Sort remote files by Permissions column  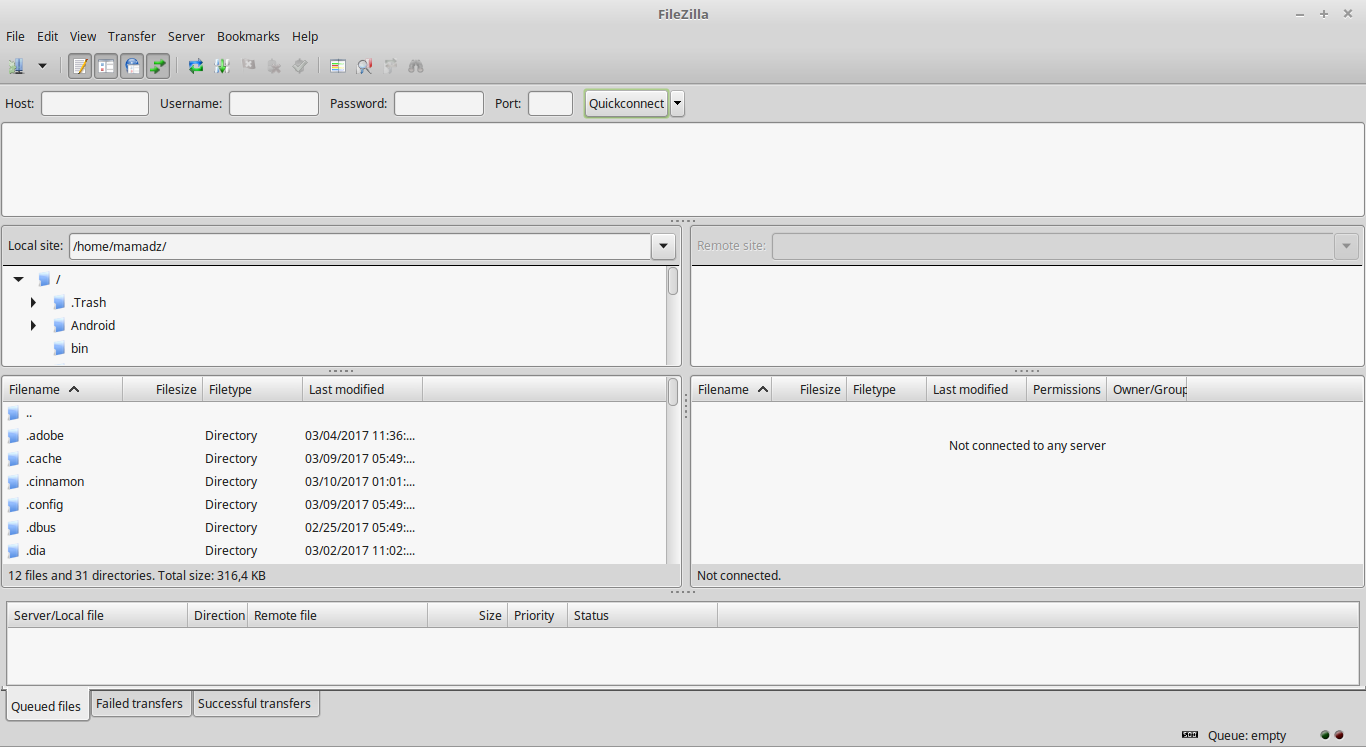click(x=1067, y=390)
